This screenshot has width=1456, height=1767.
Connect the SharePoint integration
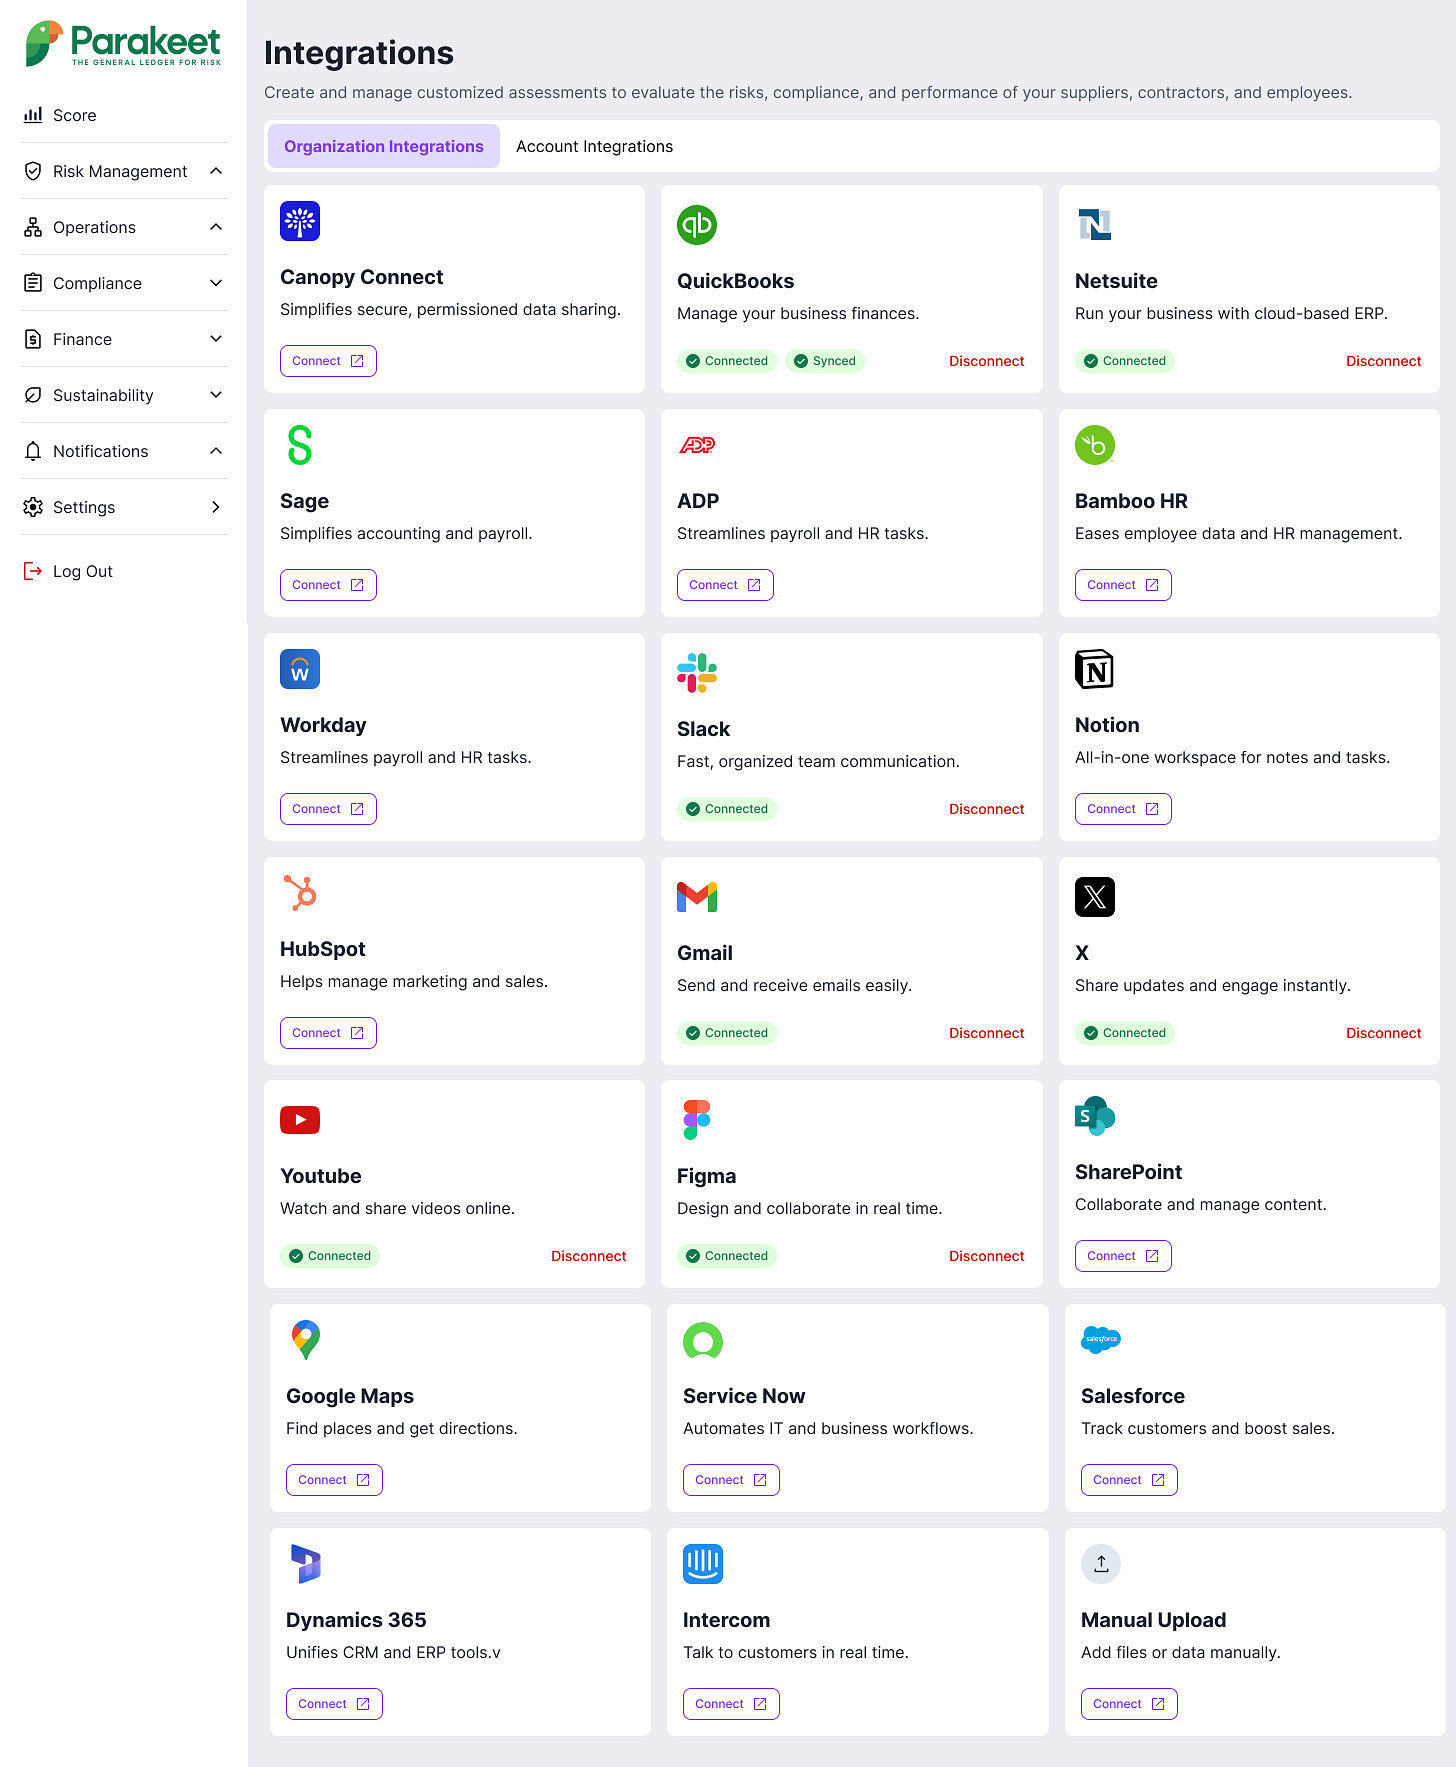tap(1123, 1256)
